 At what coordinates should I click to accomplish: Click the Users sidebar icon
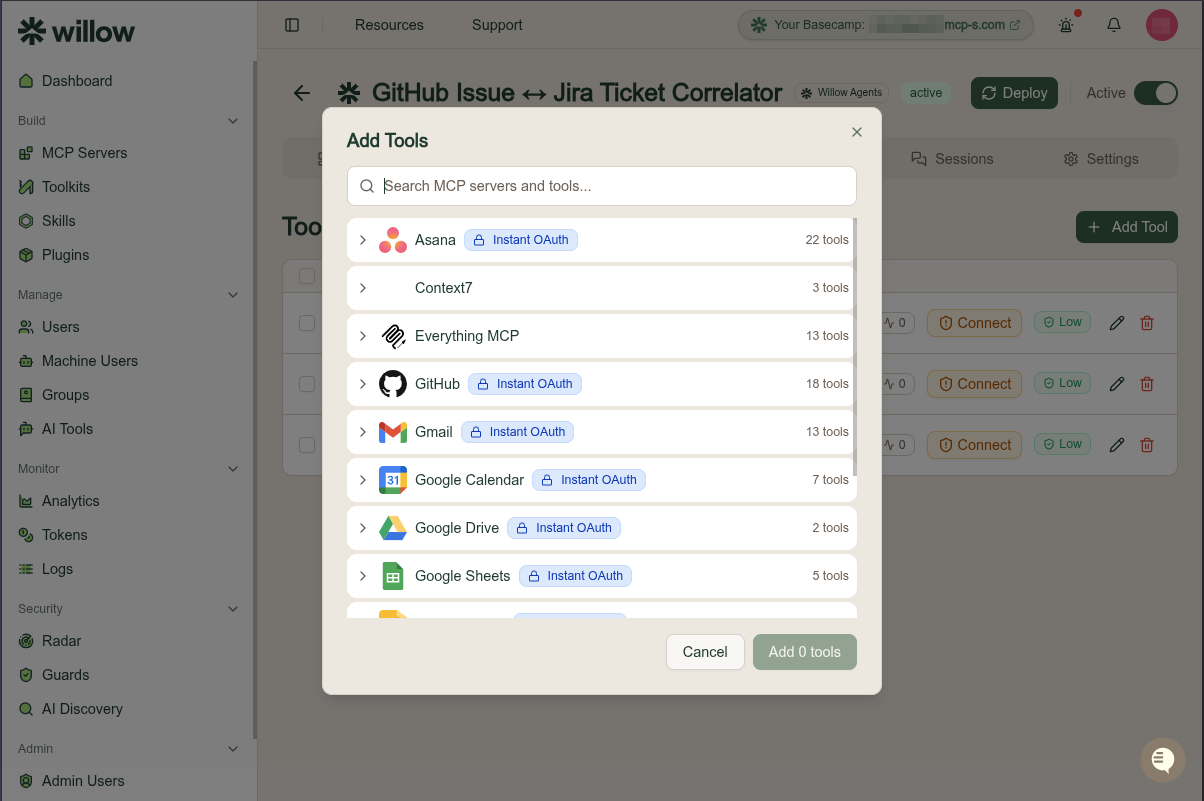[x=26, y=327]
